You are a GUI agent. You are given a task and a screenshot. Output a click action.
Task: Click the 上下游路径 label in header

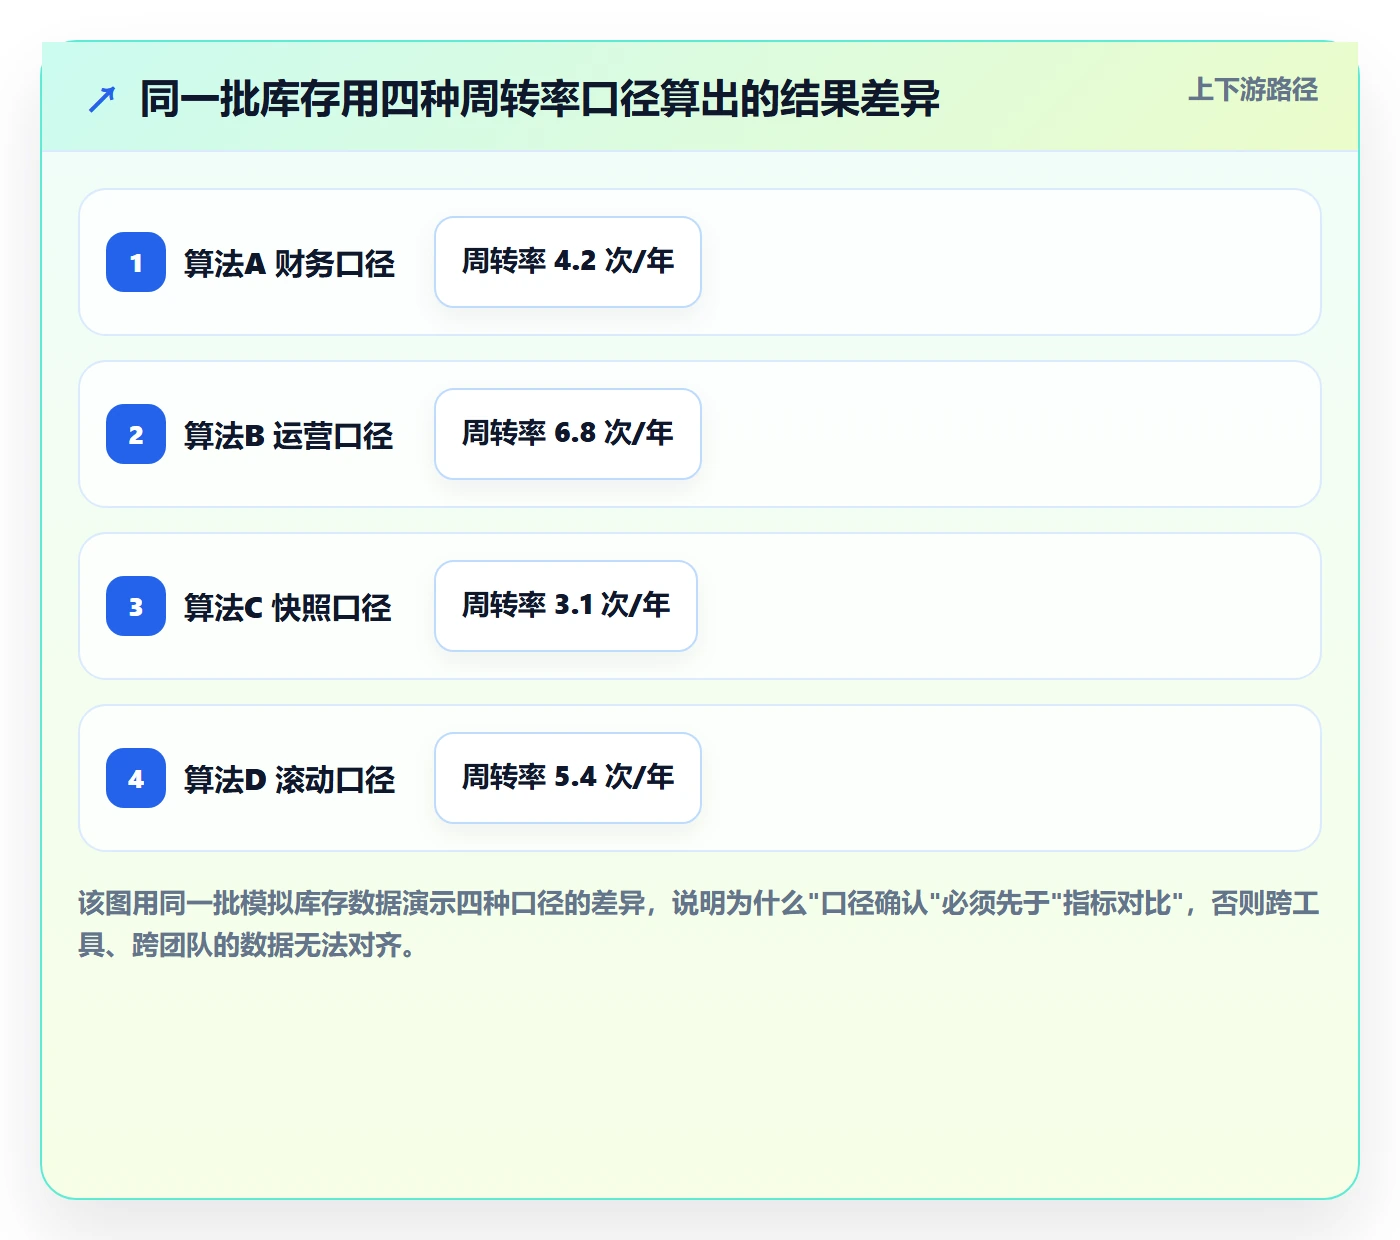click(1253, 90)
